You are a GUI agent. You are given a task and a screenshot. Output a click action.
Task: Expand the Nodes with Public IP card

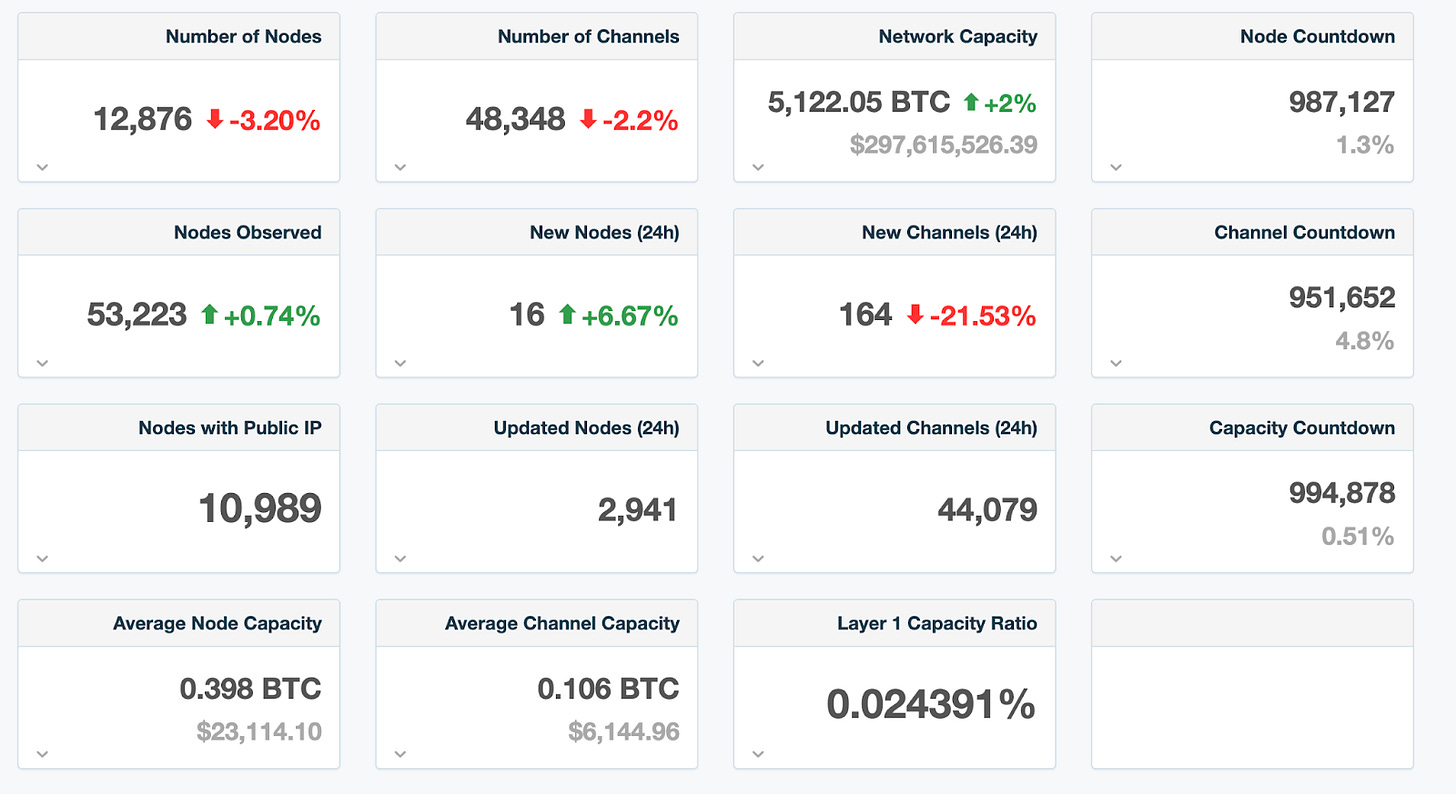42,558
